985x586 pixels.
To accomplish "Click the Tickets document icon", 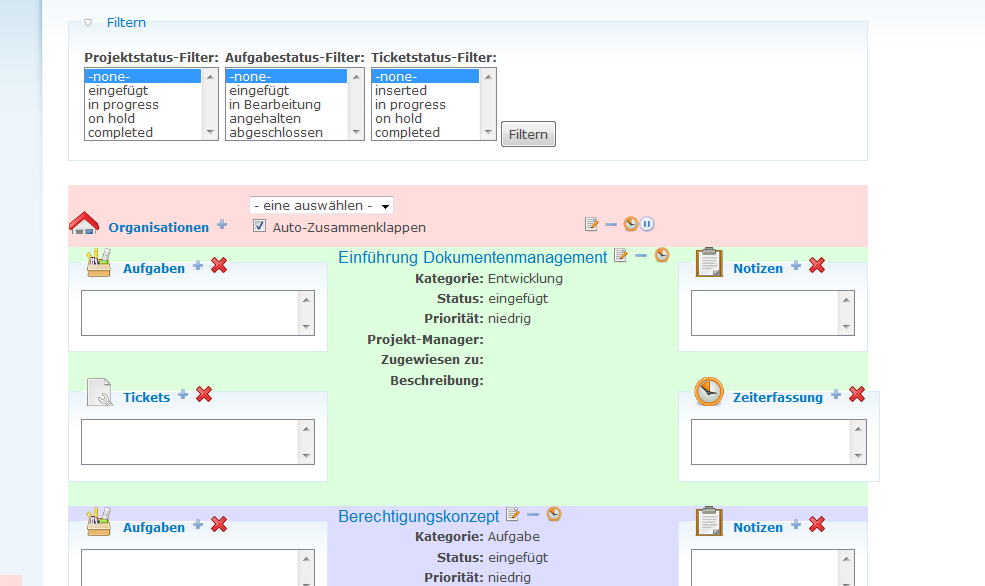I will coord(99,392).
